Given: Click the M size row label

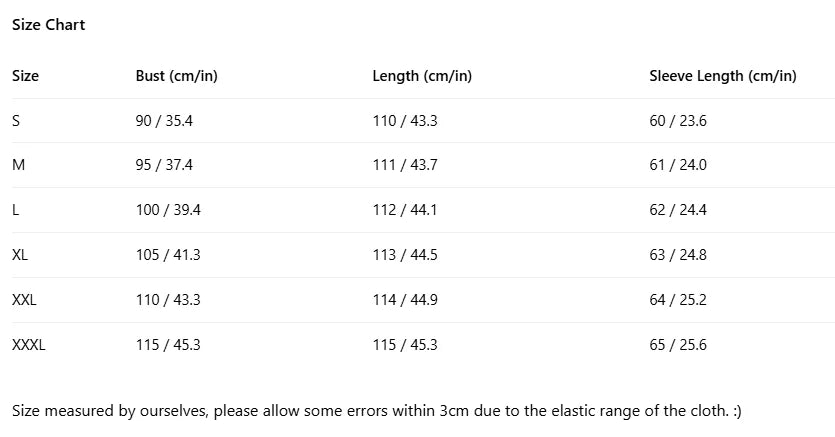Looking at the screenshot, I should point(18,165).
